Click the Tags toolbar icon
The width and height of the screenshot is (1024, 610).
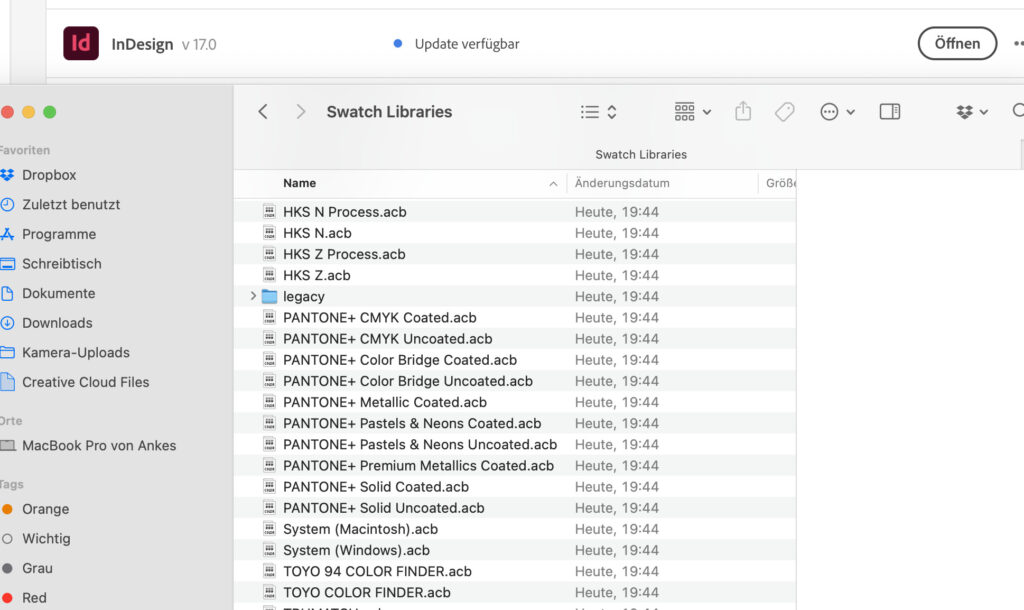[x=785, y=112]
